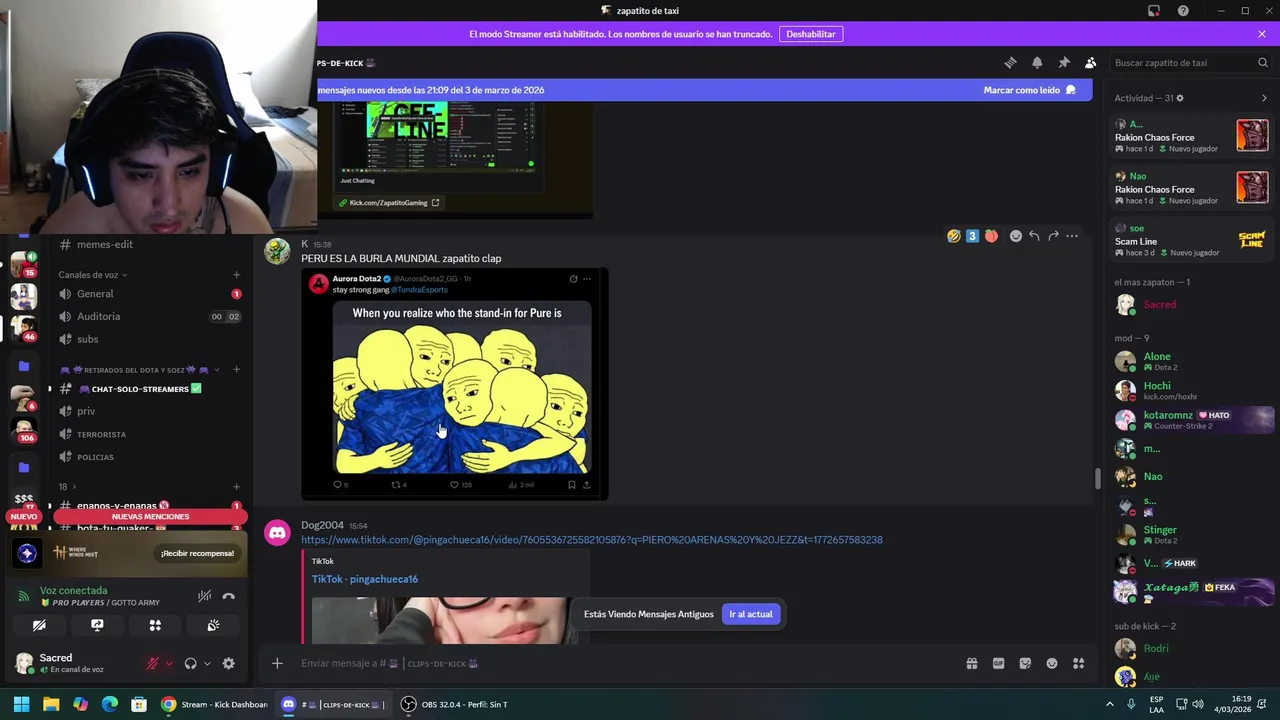The height and width of the screenshot is (720, 1280).
Task: Show pinned messages in channel header
Action: pos(1064,63)
